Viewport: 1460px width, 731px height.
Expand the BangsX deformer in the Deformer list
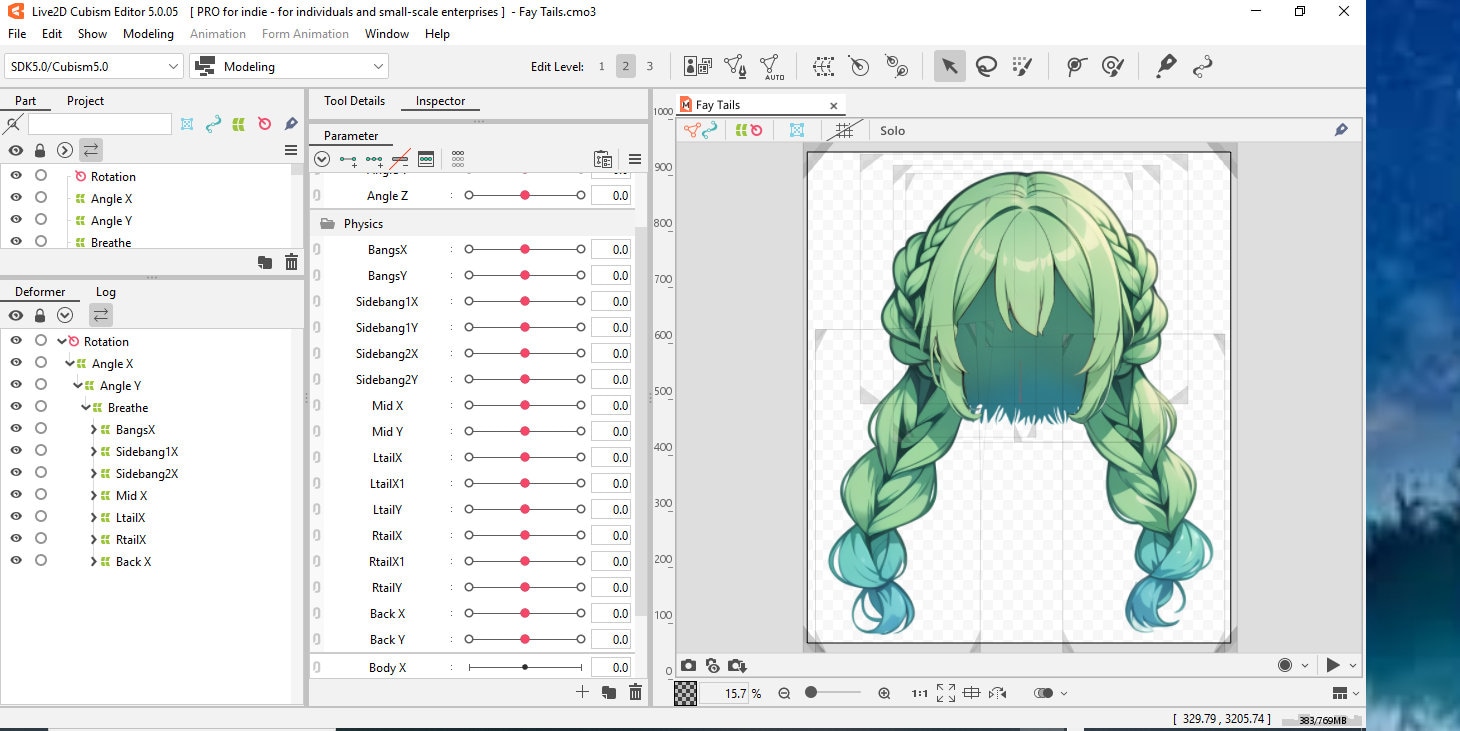(x=93, y=429)
